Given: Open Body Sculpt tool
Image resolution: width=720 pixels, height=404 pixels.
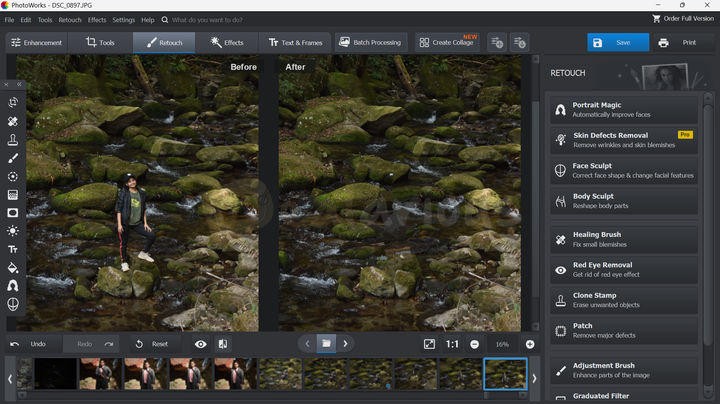Looking at the screenshot, I should click(x=624, y=201).
